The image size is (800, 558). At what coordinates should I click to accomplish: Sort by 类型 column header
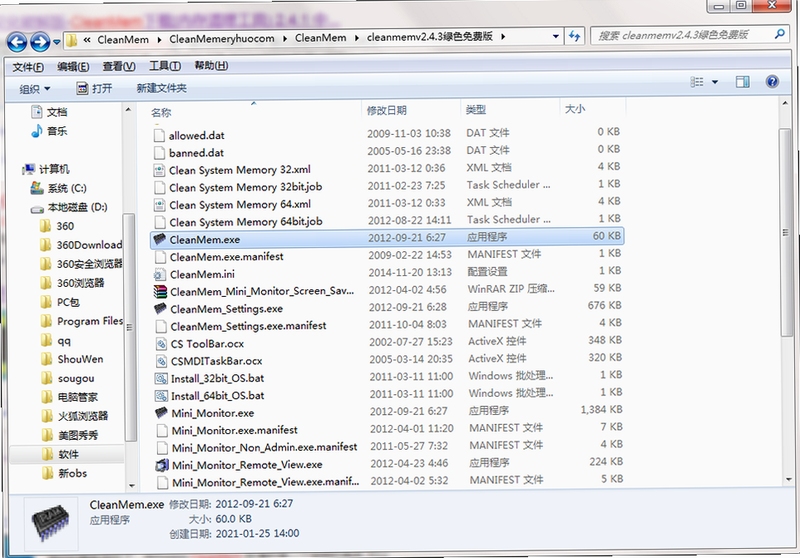pyautogui.click(x=476, y=110)
